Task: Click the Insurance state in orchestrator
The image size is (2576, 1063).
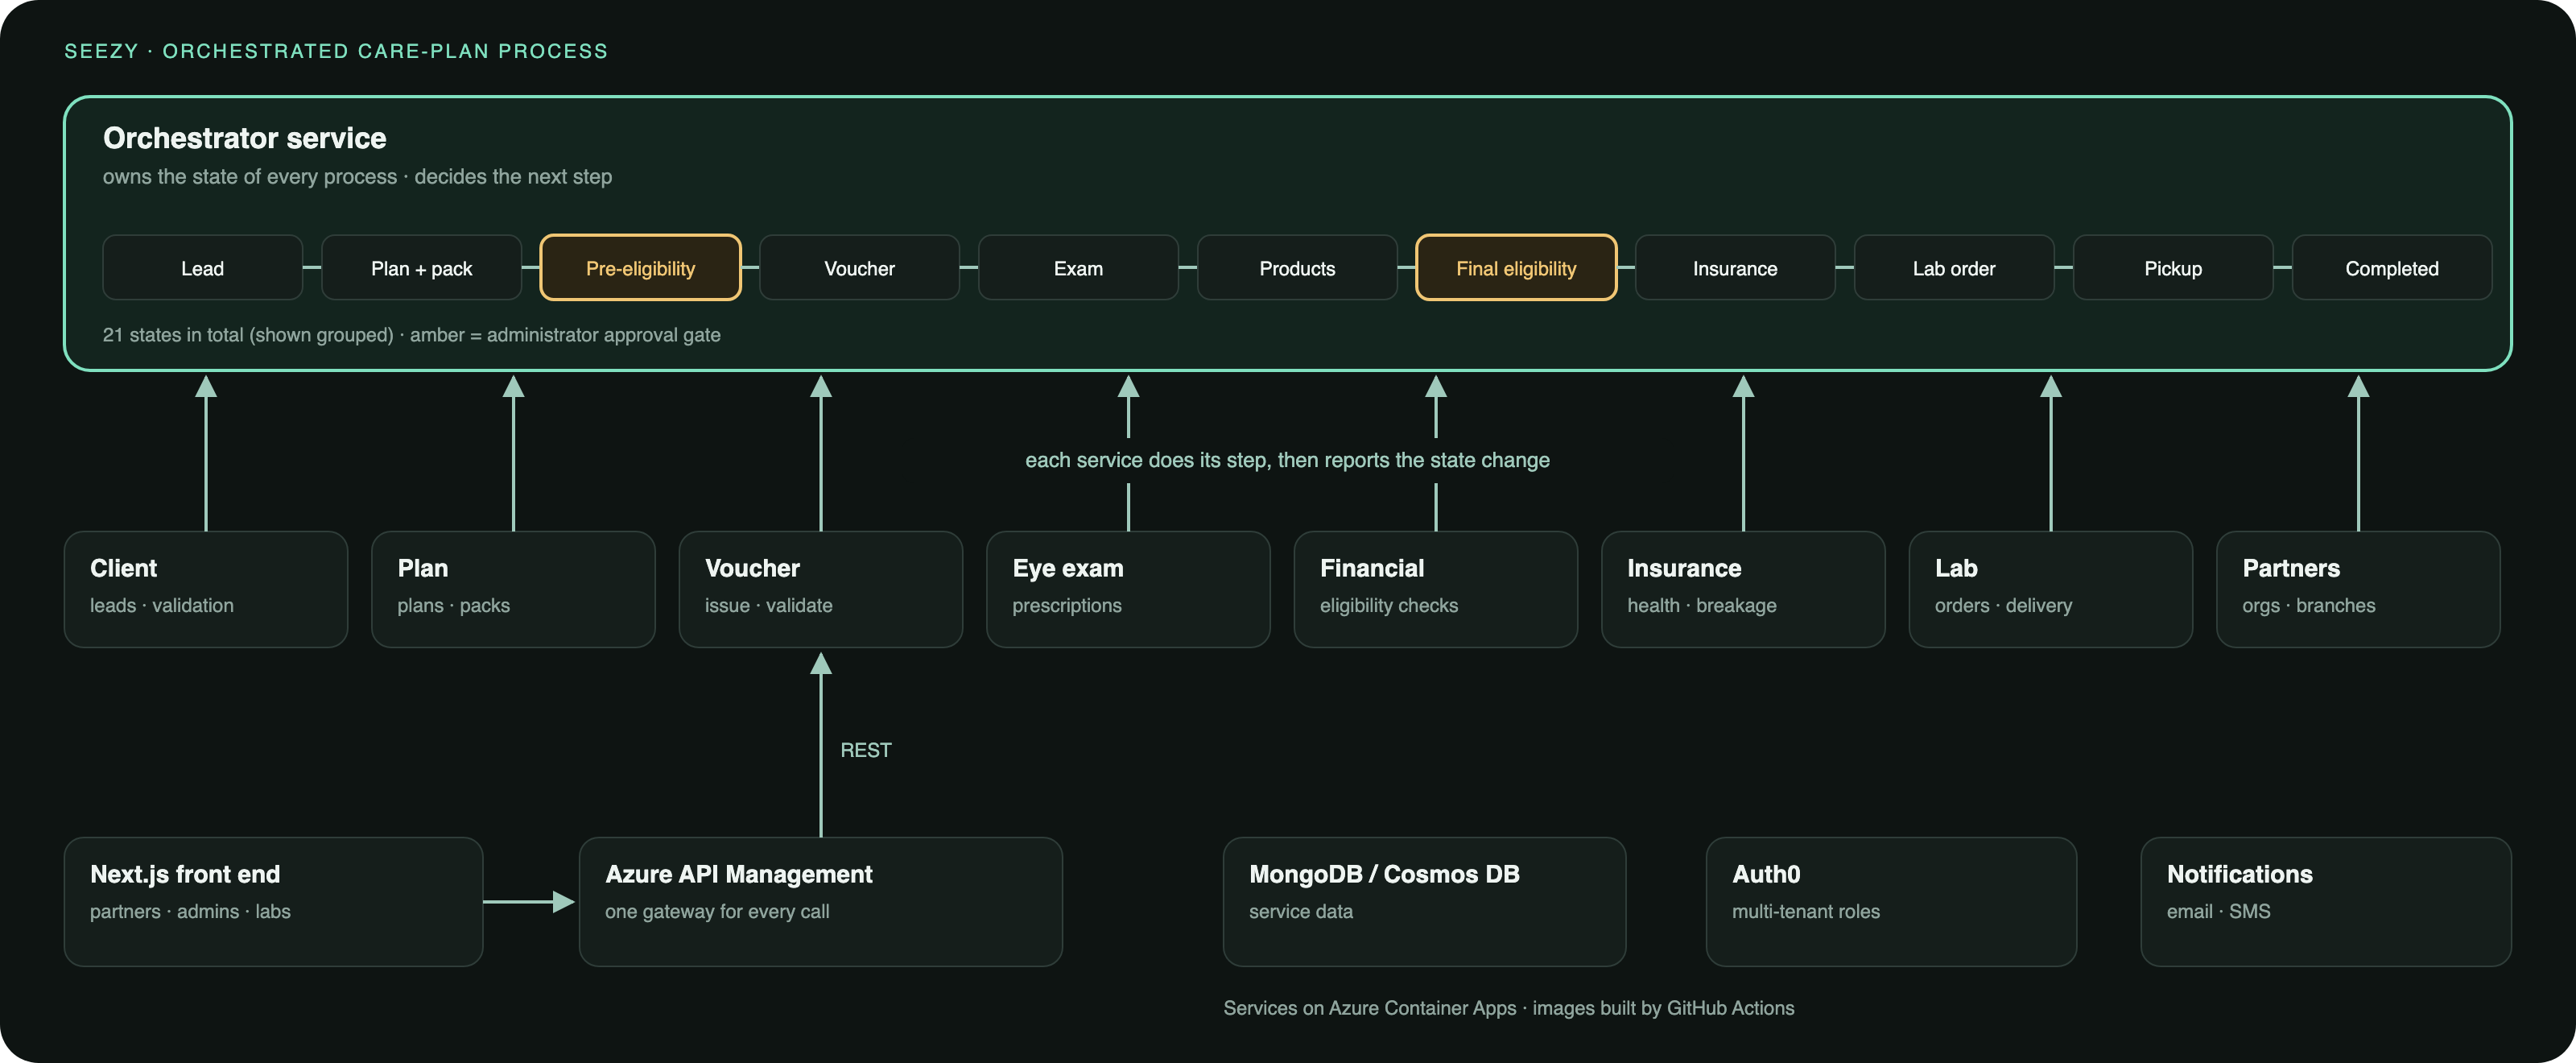Action: click(x=1735, y=268)
